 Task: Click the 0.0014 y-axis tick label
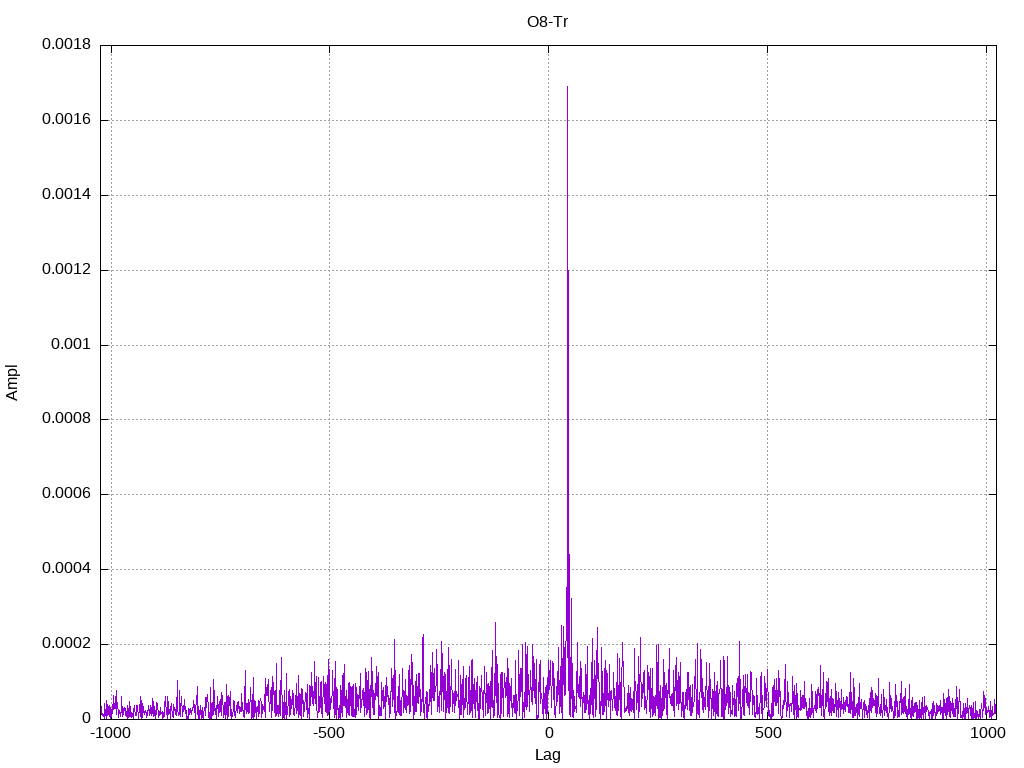click(66, 195)
